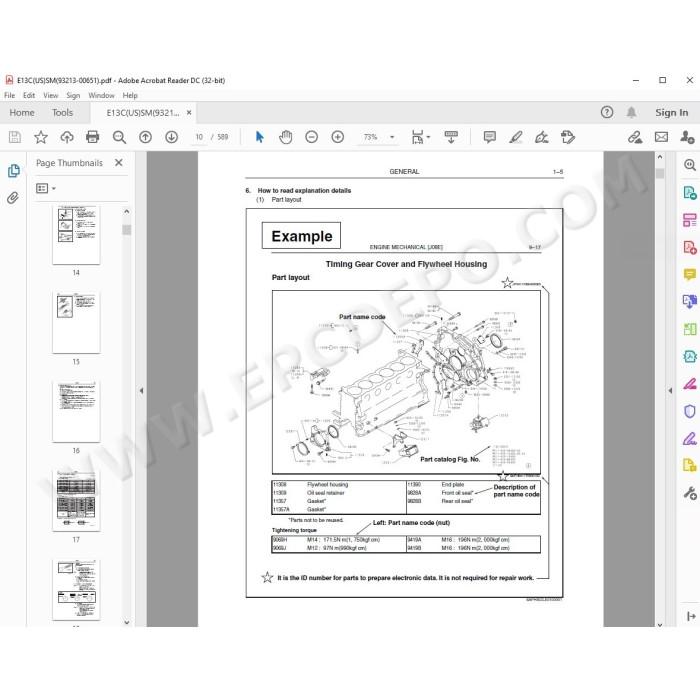Open the File menu
Screen dimensions: 700x700
pyautogui.click(x=9, y=96)
